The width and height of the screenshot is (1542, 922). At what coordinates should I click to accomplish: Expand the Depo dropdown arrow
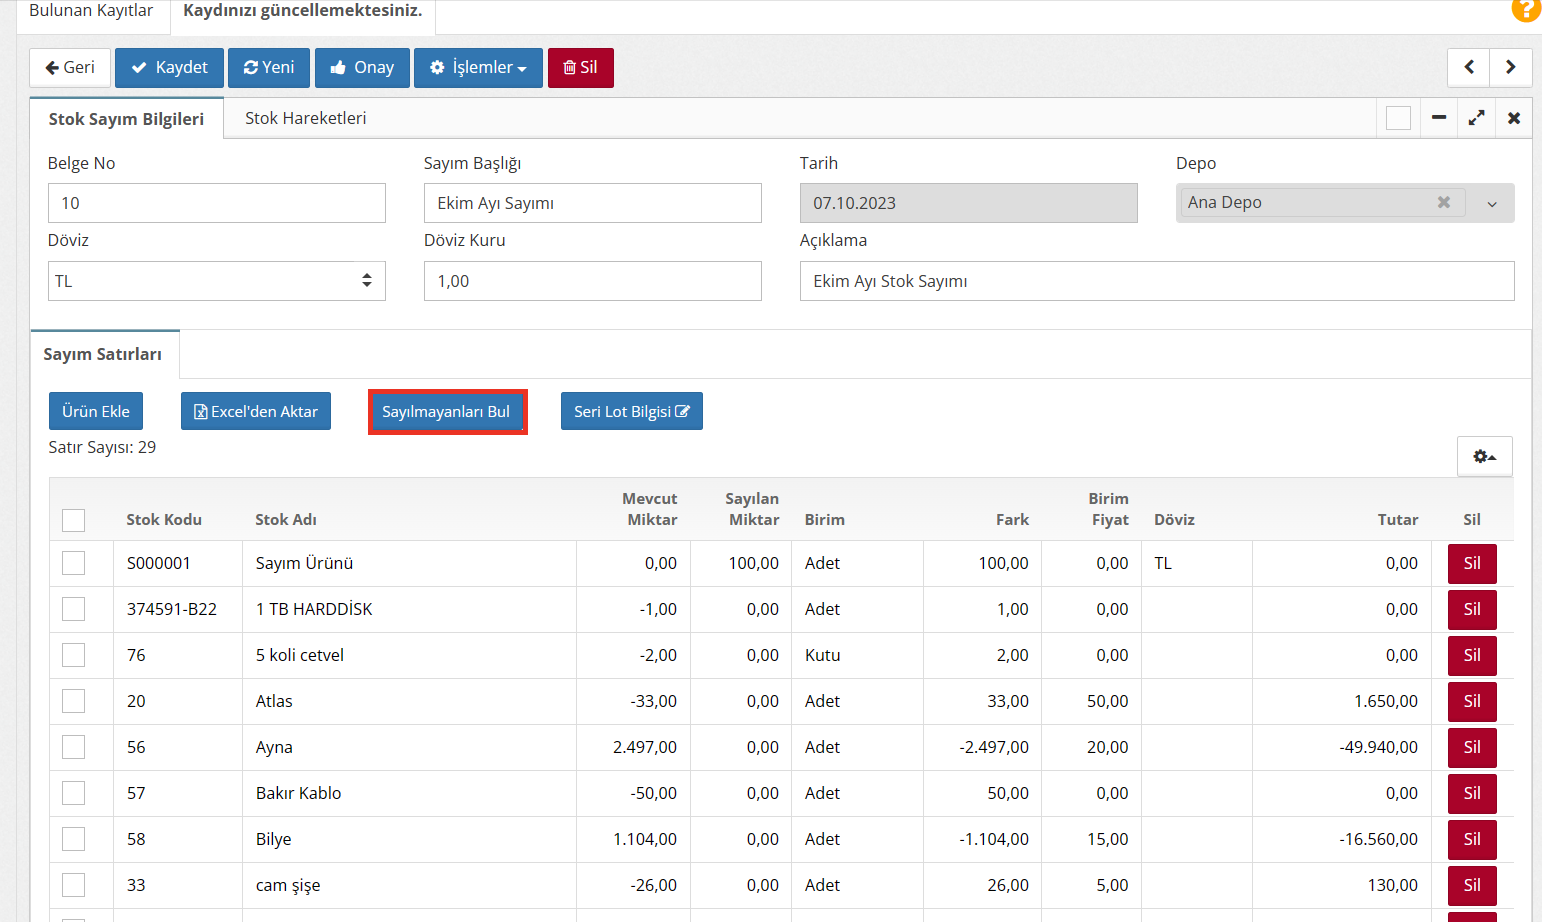click(x=1491, y=203)
